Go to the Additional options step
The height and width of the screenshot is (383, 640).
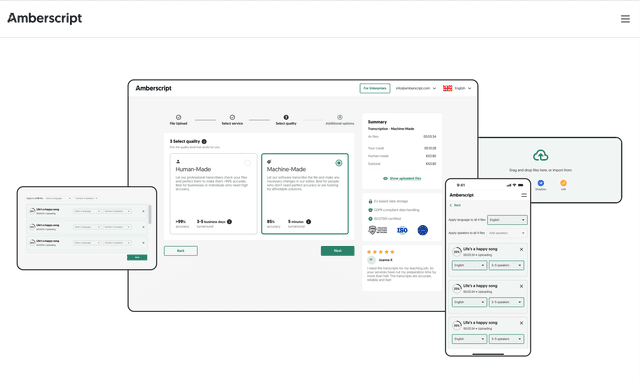340,120
